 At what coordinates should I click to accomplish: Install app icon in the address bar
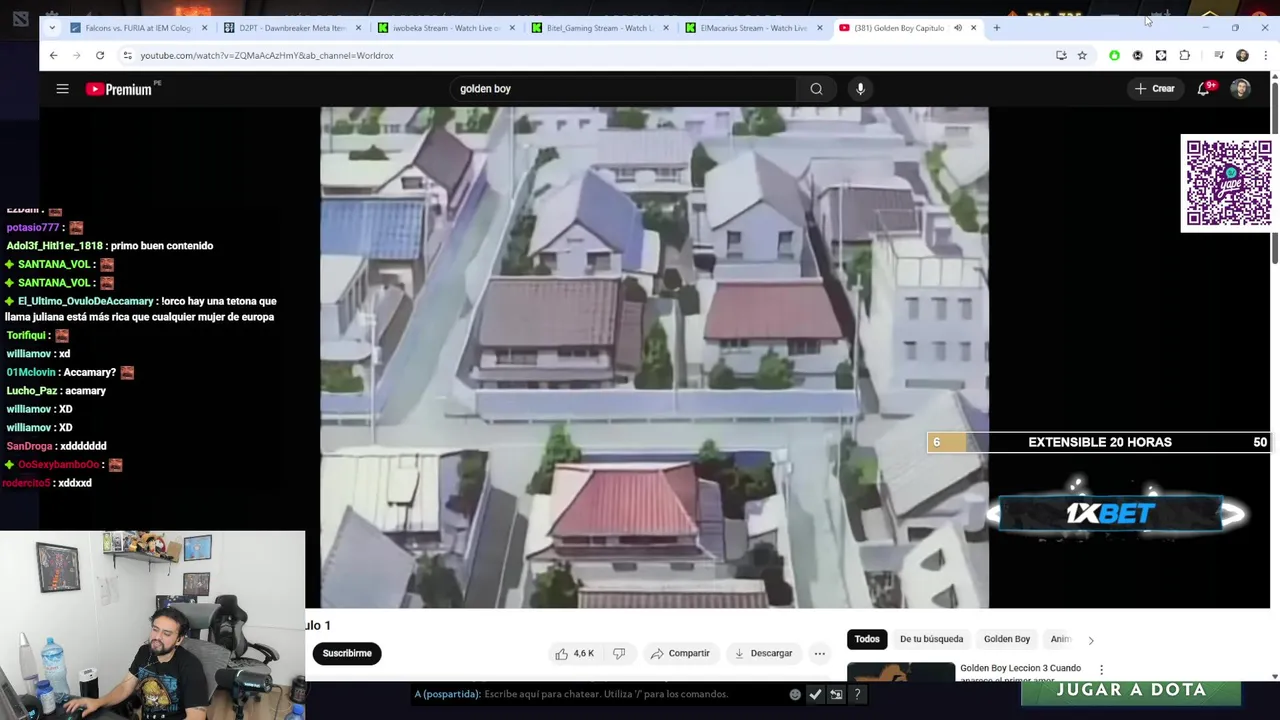(1061, 56)
